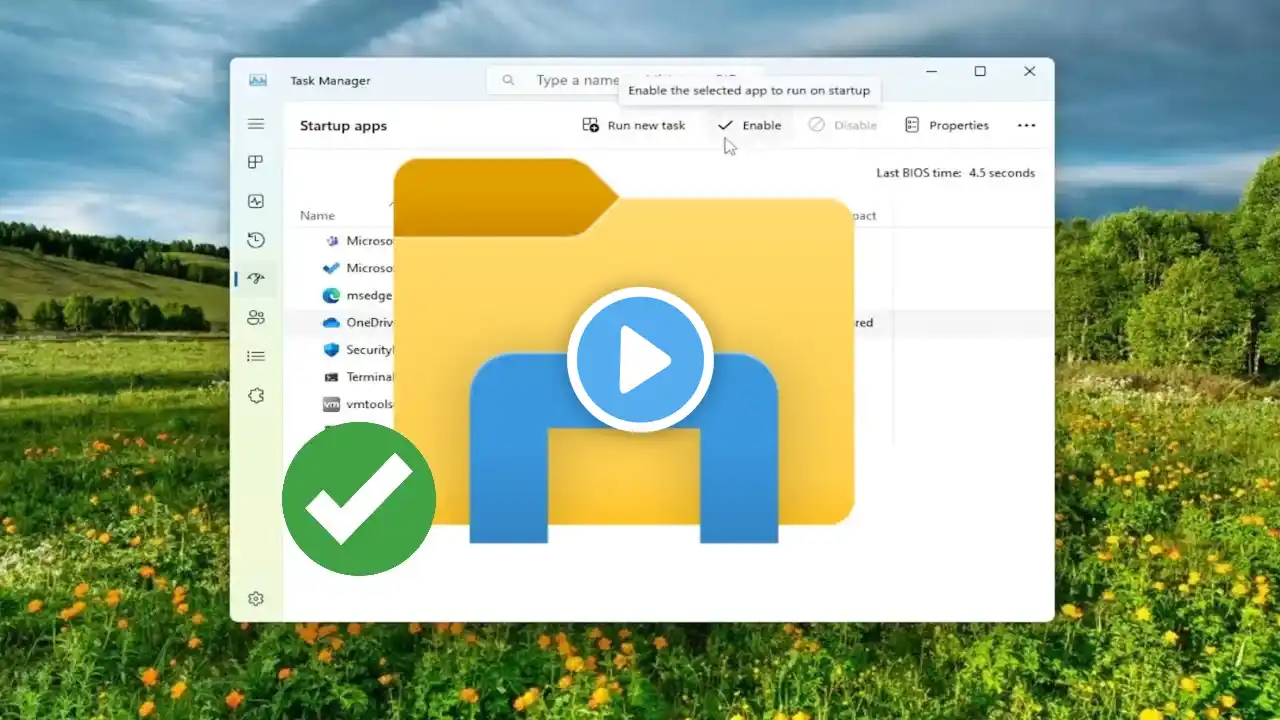Click the greyed-out Disable button

point(843,125)
